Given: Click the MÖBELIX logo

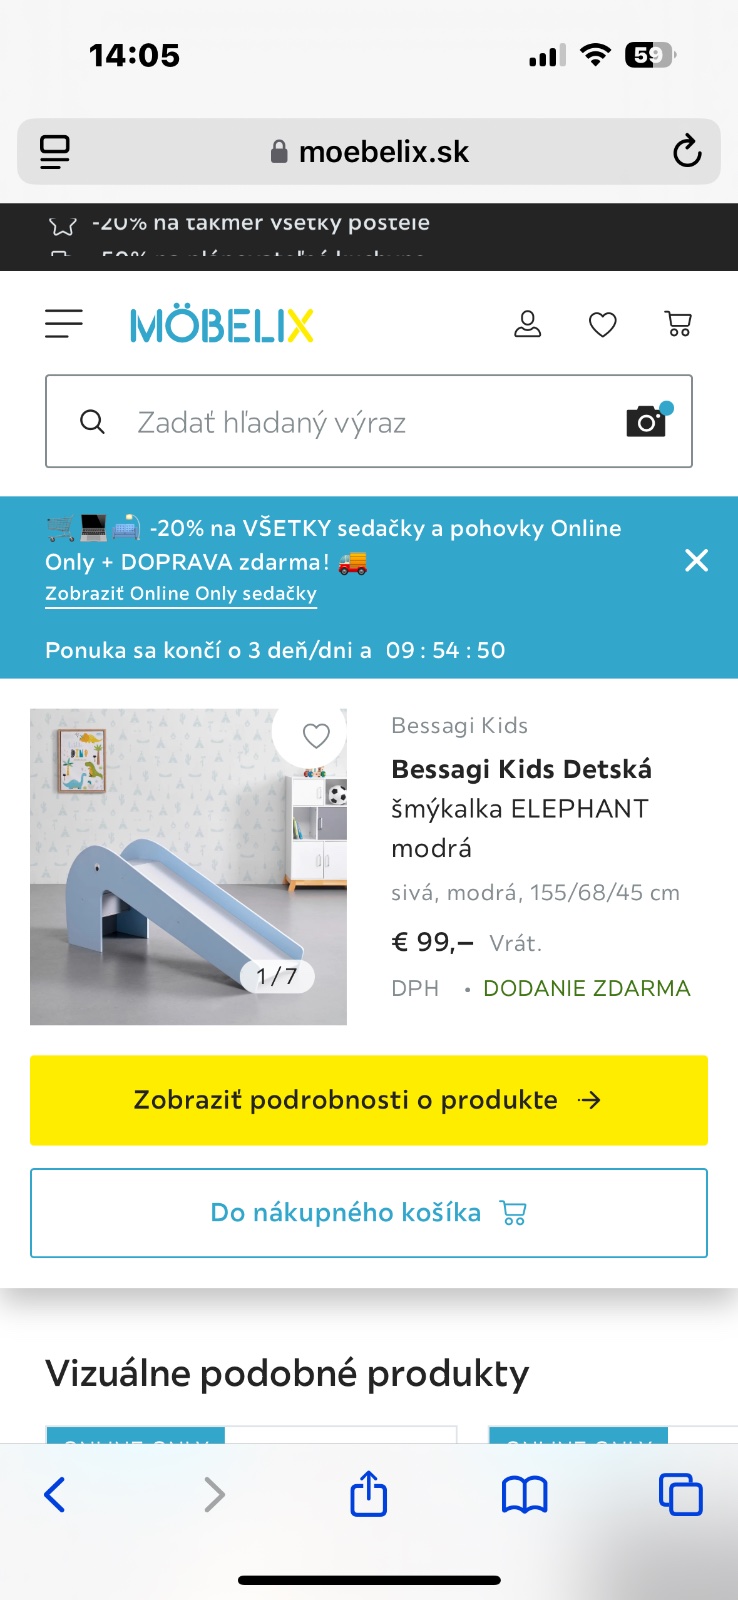Looking at the screenshot, I should (222, 326).
